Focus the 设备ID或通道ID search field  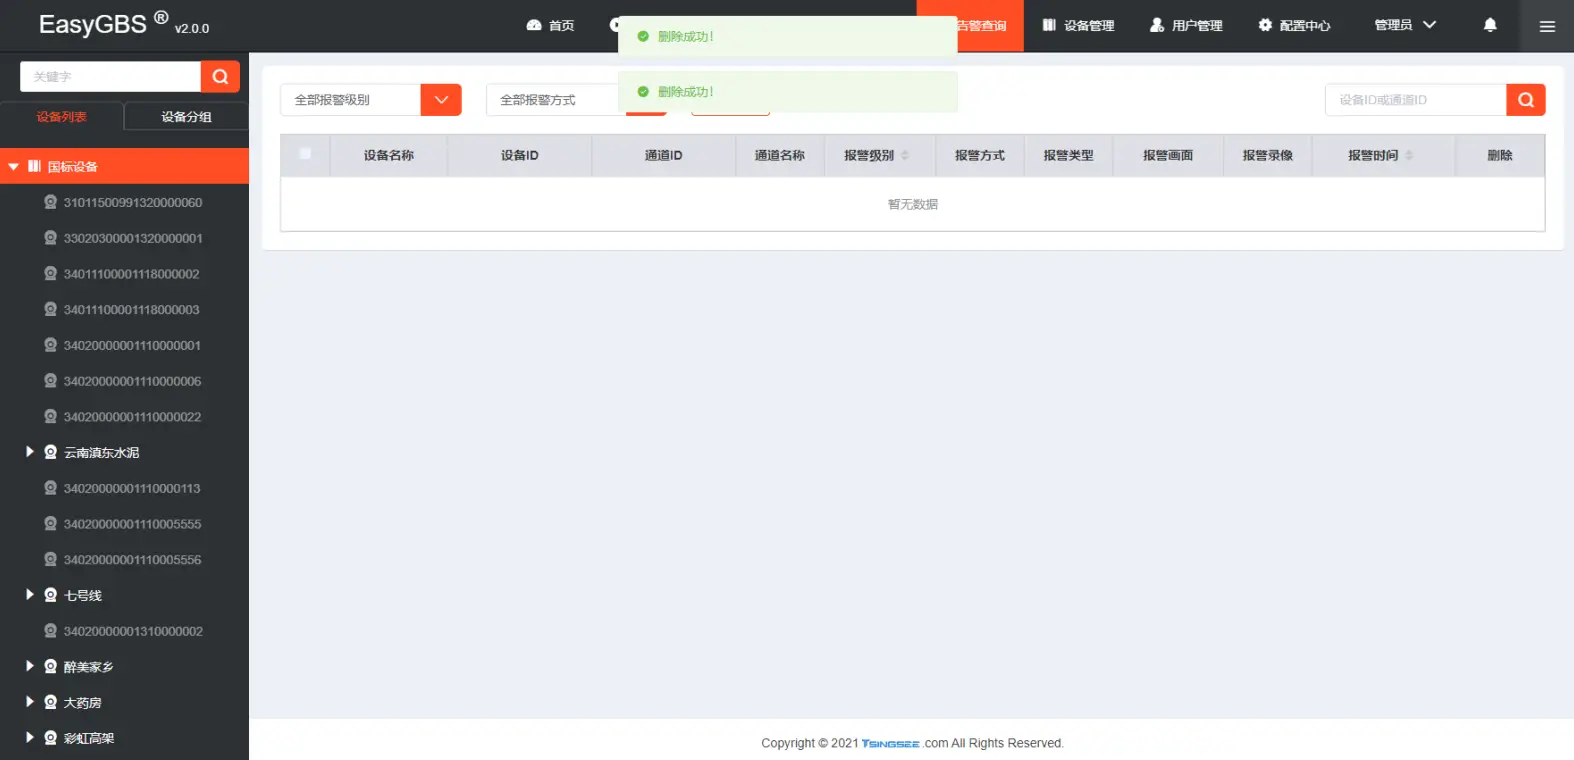pyautogui.click(x=1415, y=100)
